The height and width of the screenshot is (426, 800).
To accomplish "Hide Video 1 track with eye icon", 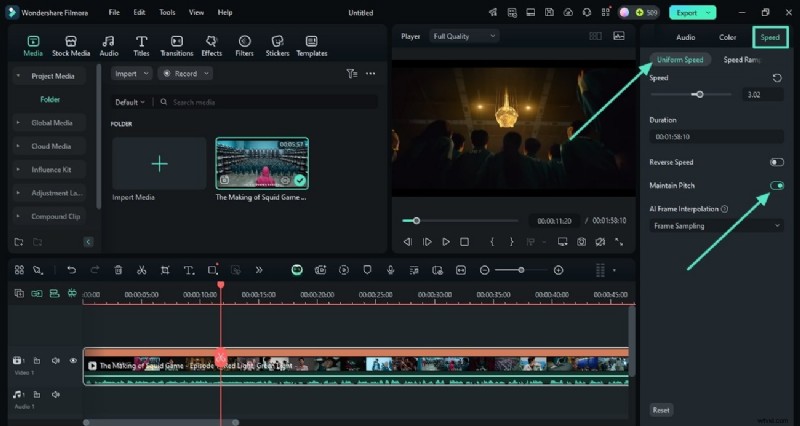I will pyautogui.click(x=73, y=361).
